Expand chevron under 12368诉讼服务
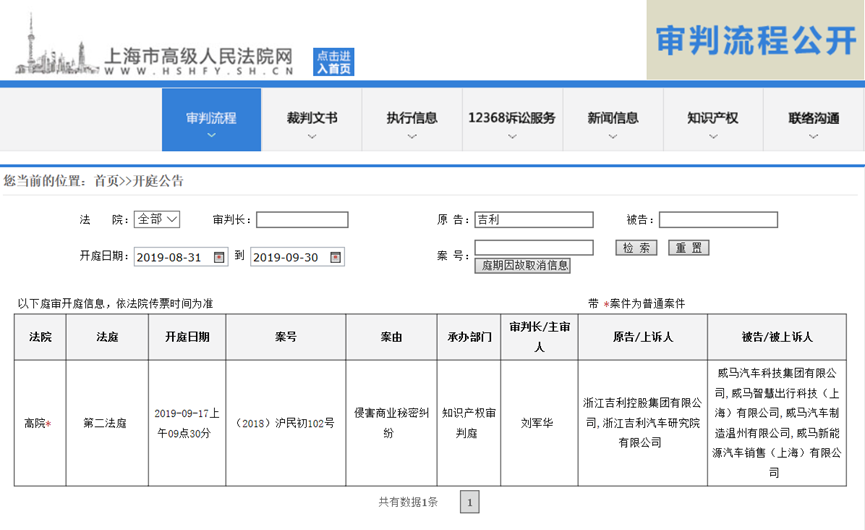The height and width of the screenshot is (530, 865). point(512,136)
